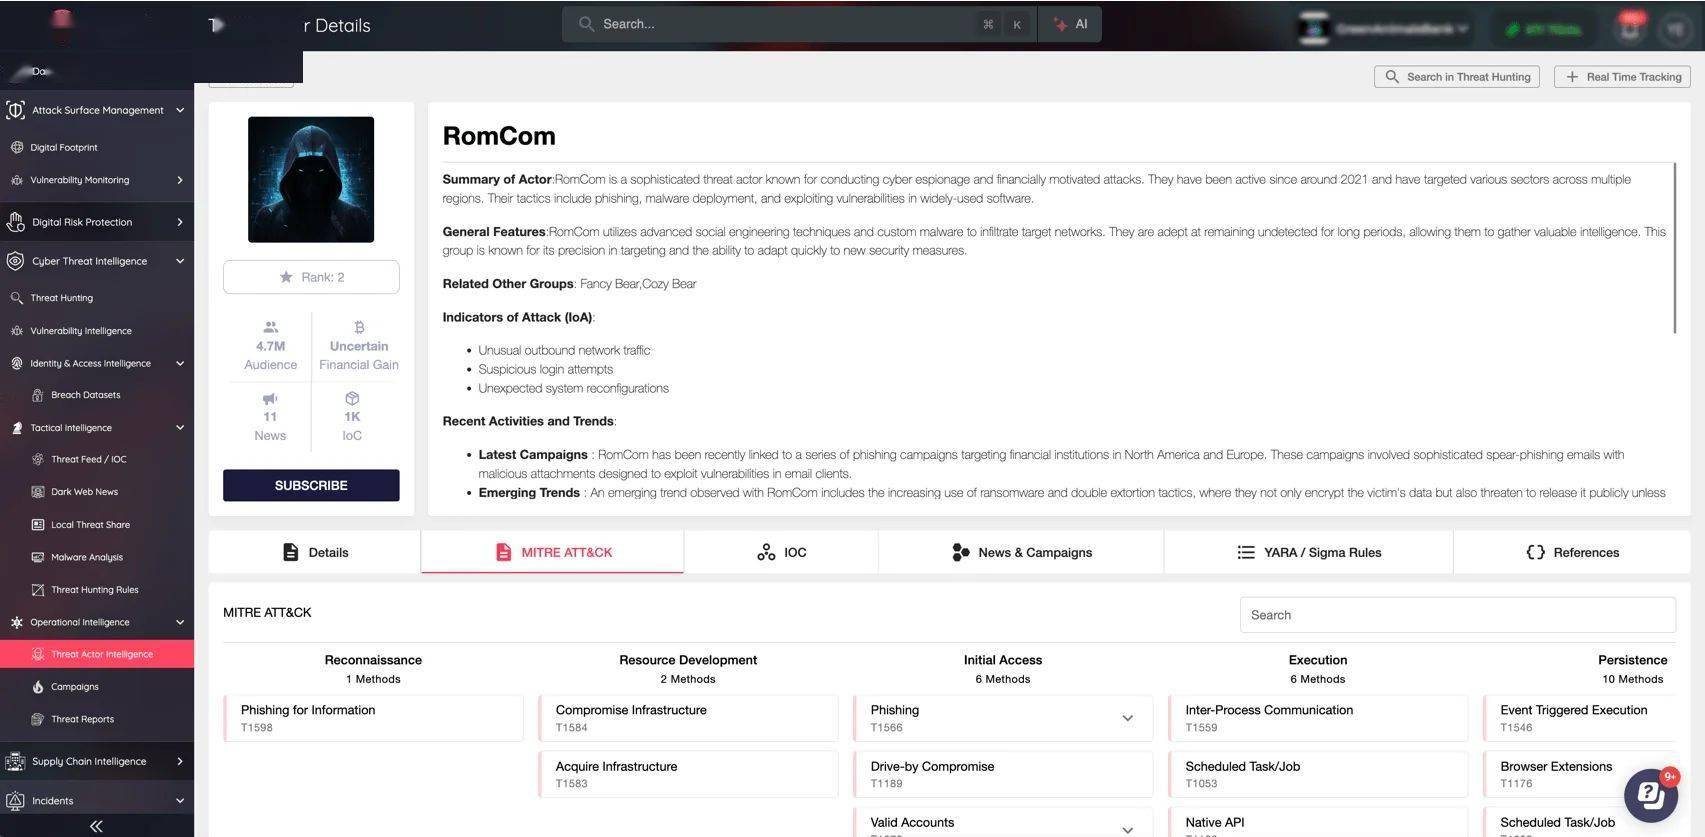Collapse Identity & Access Intelligence chevron
The width and height of the screenshot is (1705, 837).
click(180, 364)
